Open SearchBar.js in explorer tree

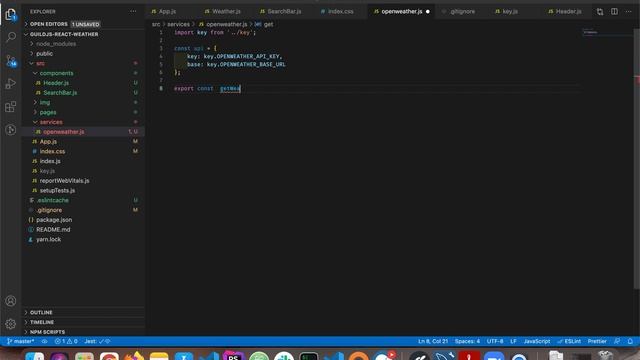pyautogui.click(x=83, y=93)
